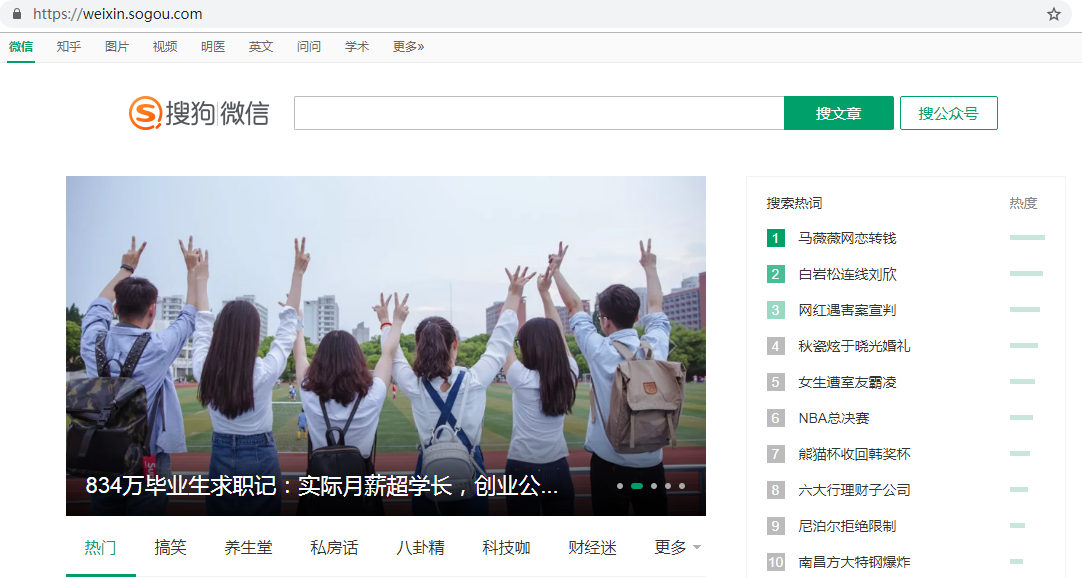Screen dimensions: 1082x578
Task: Switch to the 财经迷 tab
Action: click(x=592, y=548)
